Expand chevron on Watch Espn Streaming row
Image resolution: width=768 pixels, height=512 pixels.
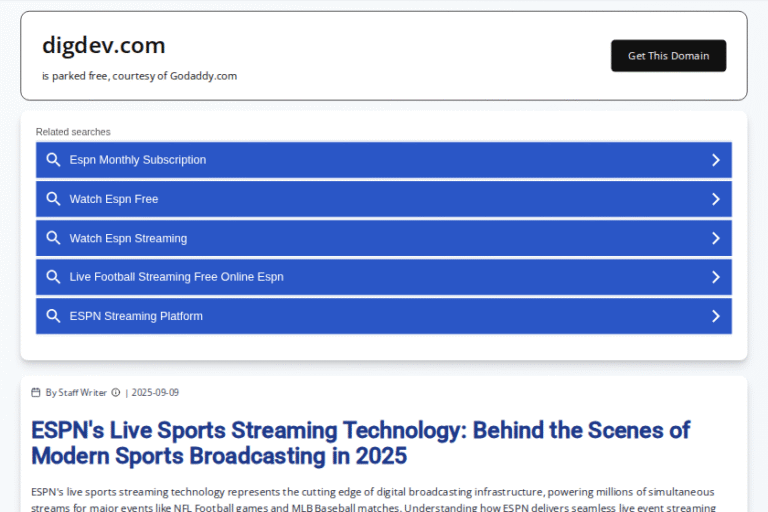715,238
